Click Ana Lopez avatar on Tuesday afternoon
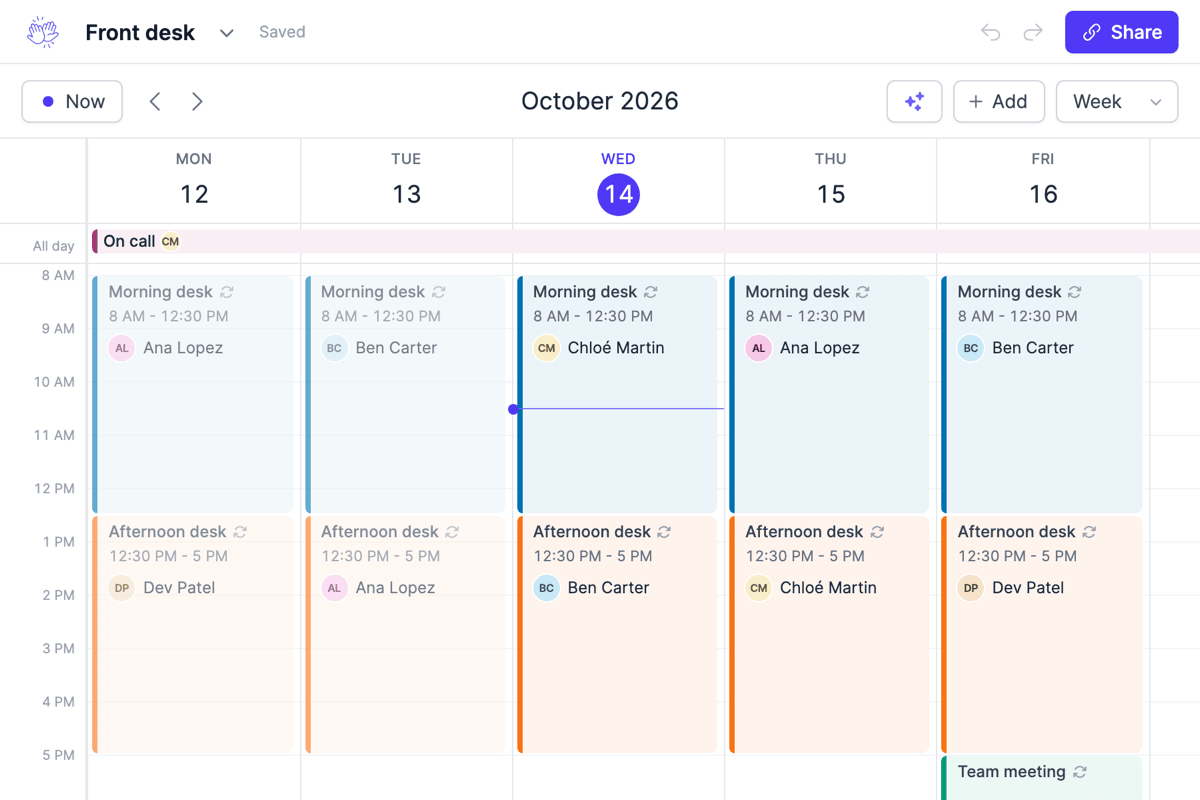This screenshot has height=800, width=1200. (334, 588)
